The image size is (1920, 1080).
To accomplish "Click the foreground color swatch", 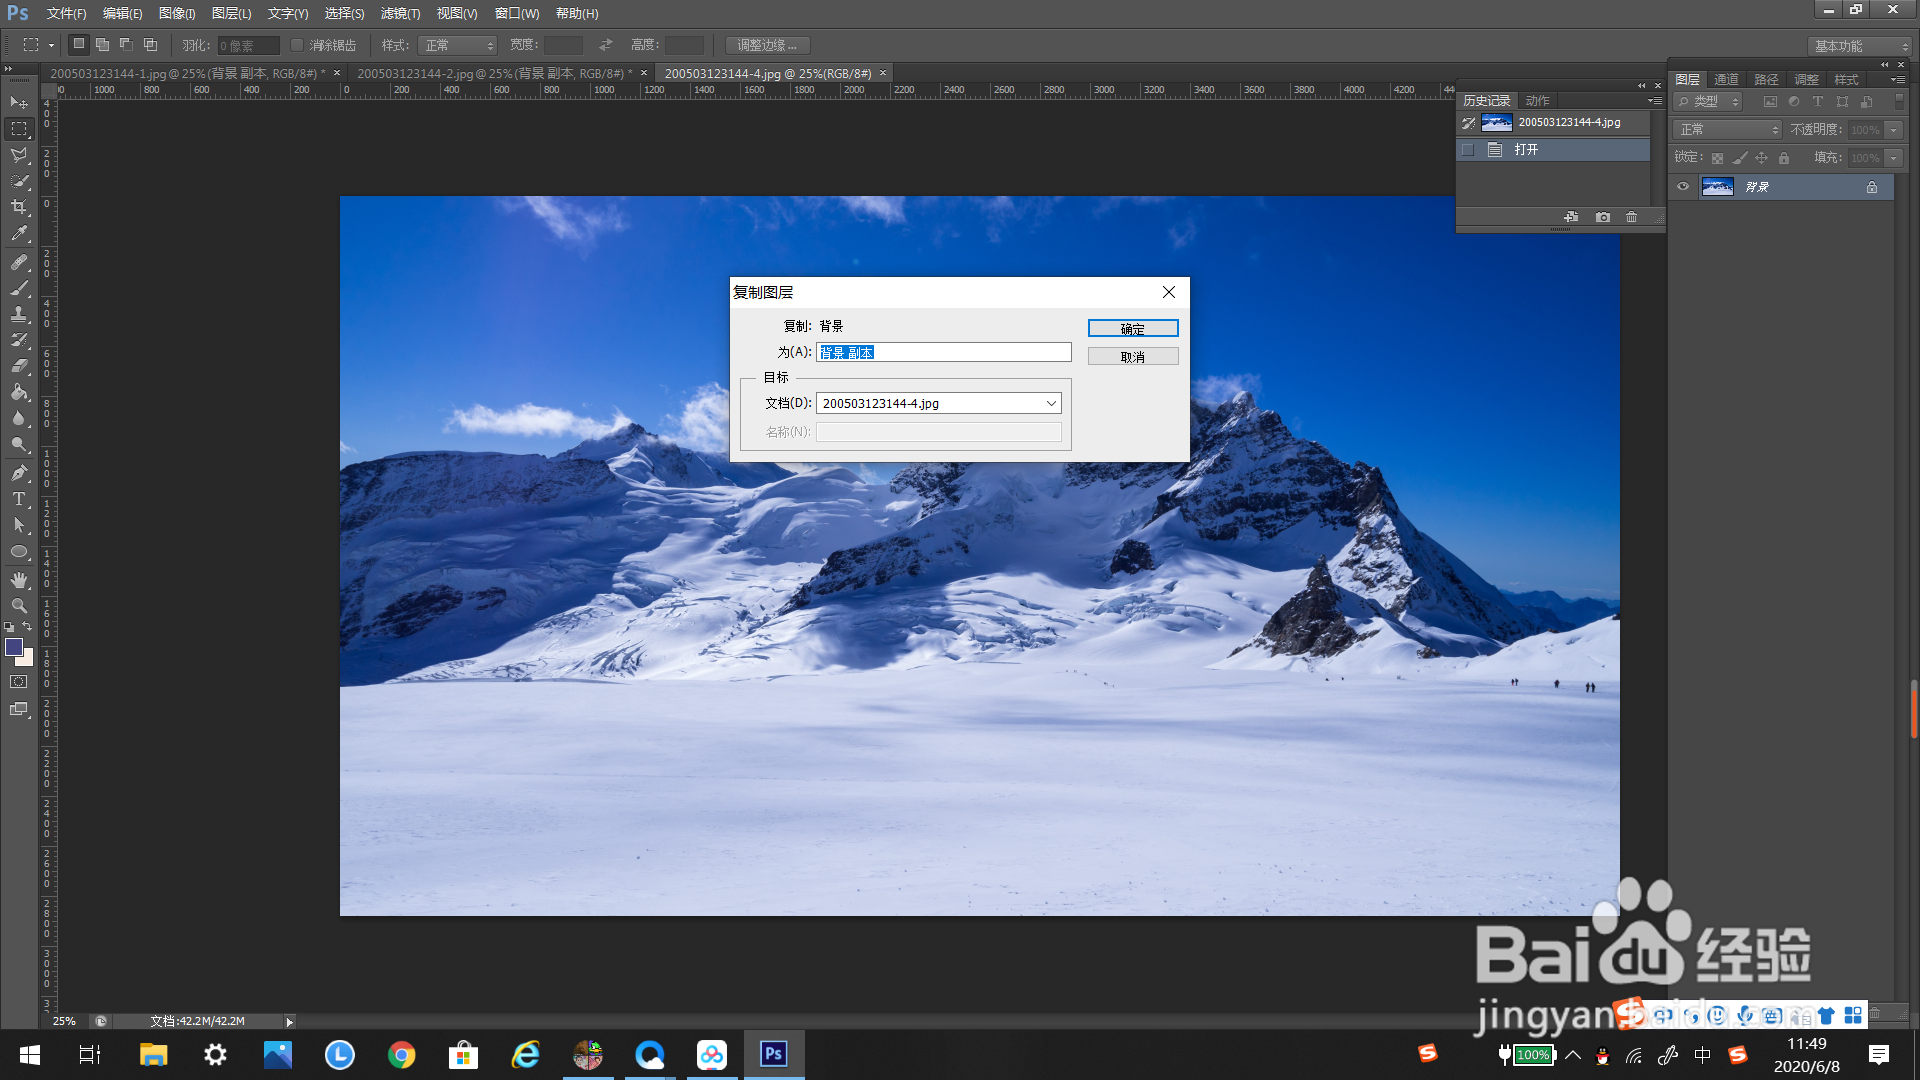I will pos(14,647).
